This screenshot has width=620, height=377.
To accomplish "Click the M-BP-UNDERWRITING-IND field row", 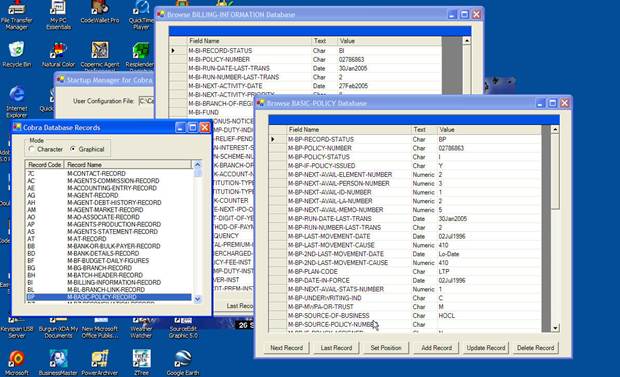I will pyautogui.click(x=405, y=298).
